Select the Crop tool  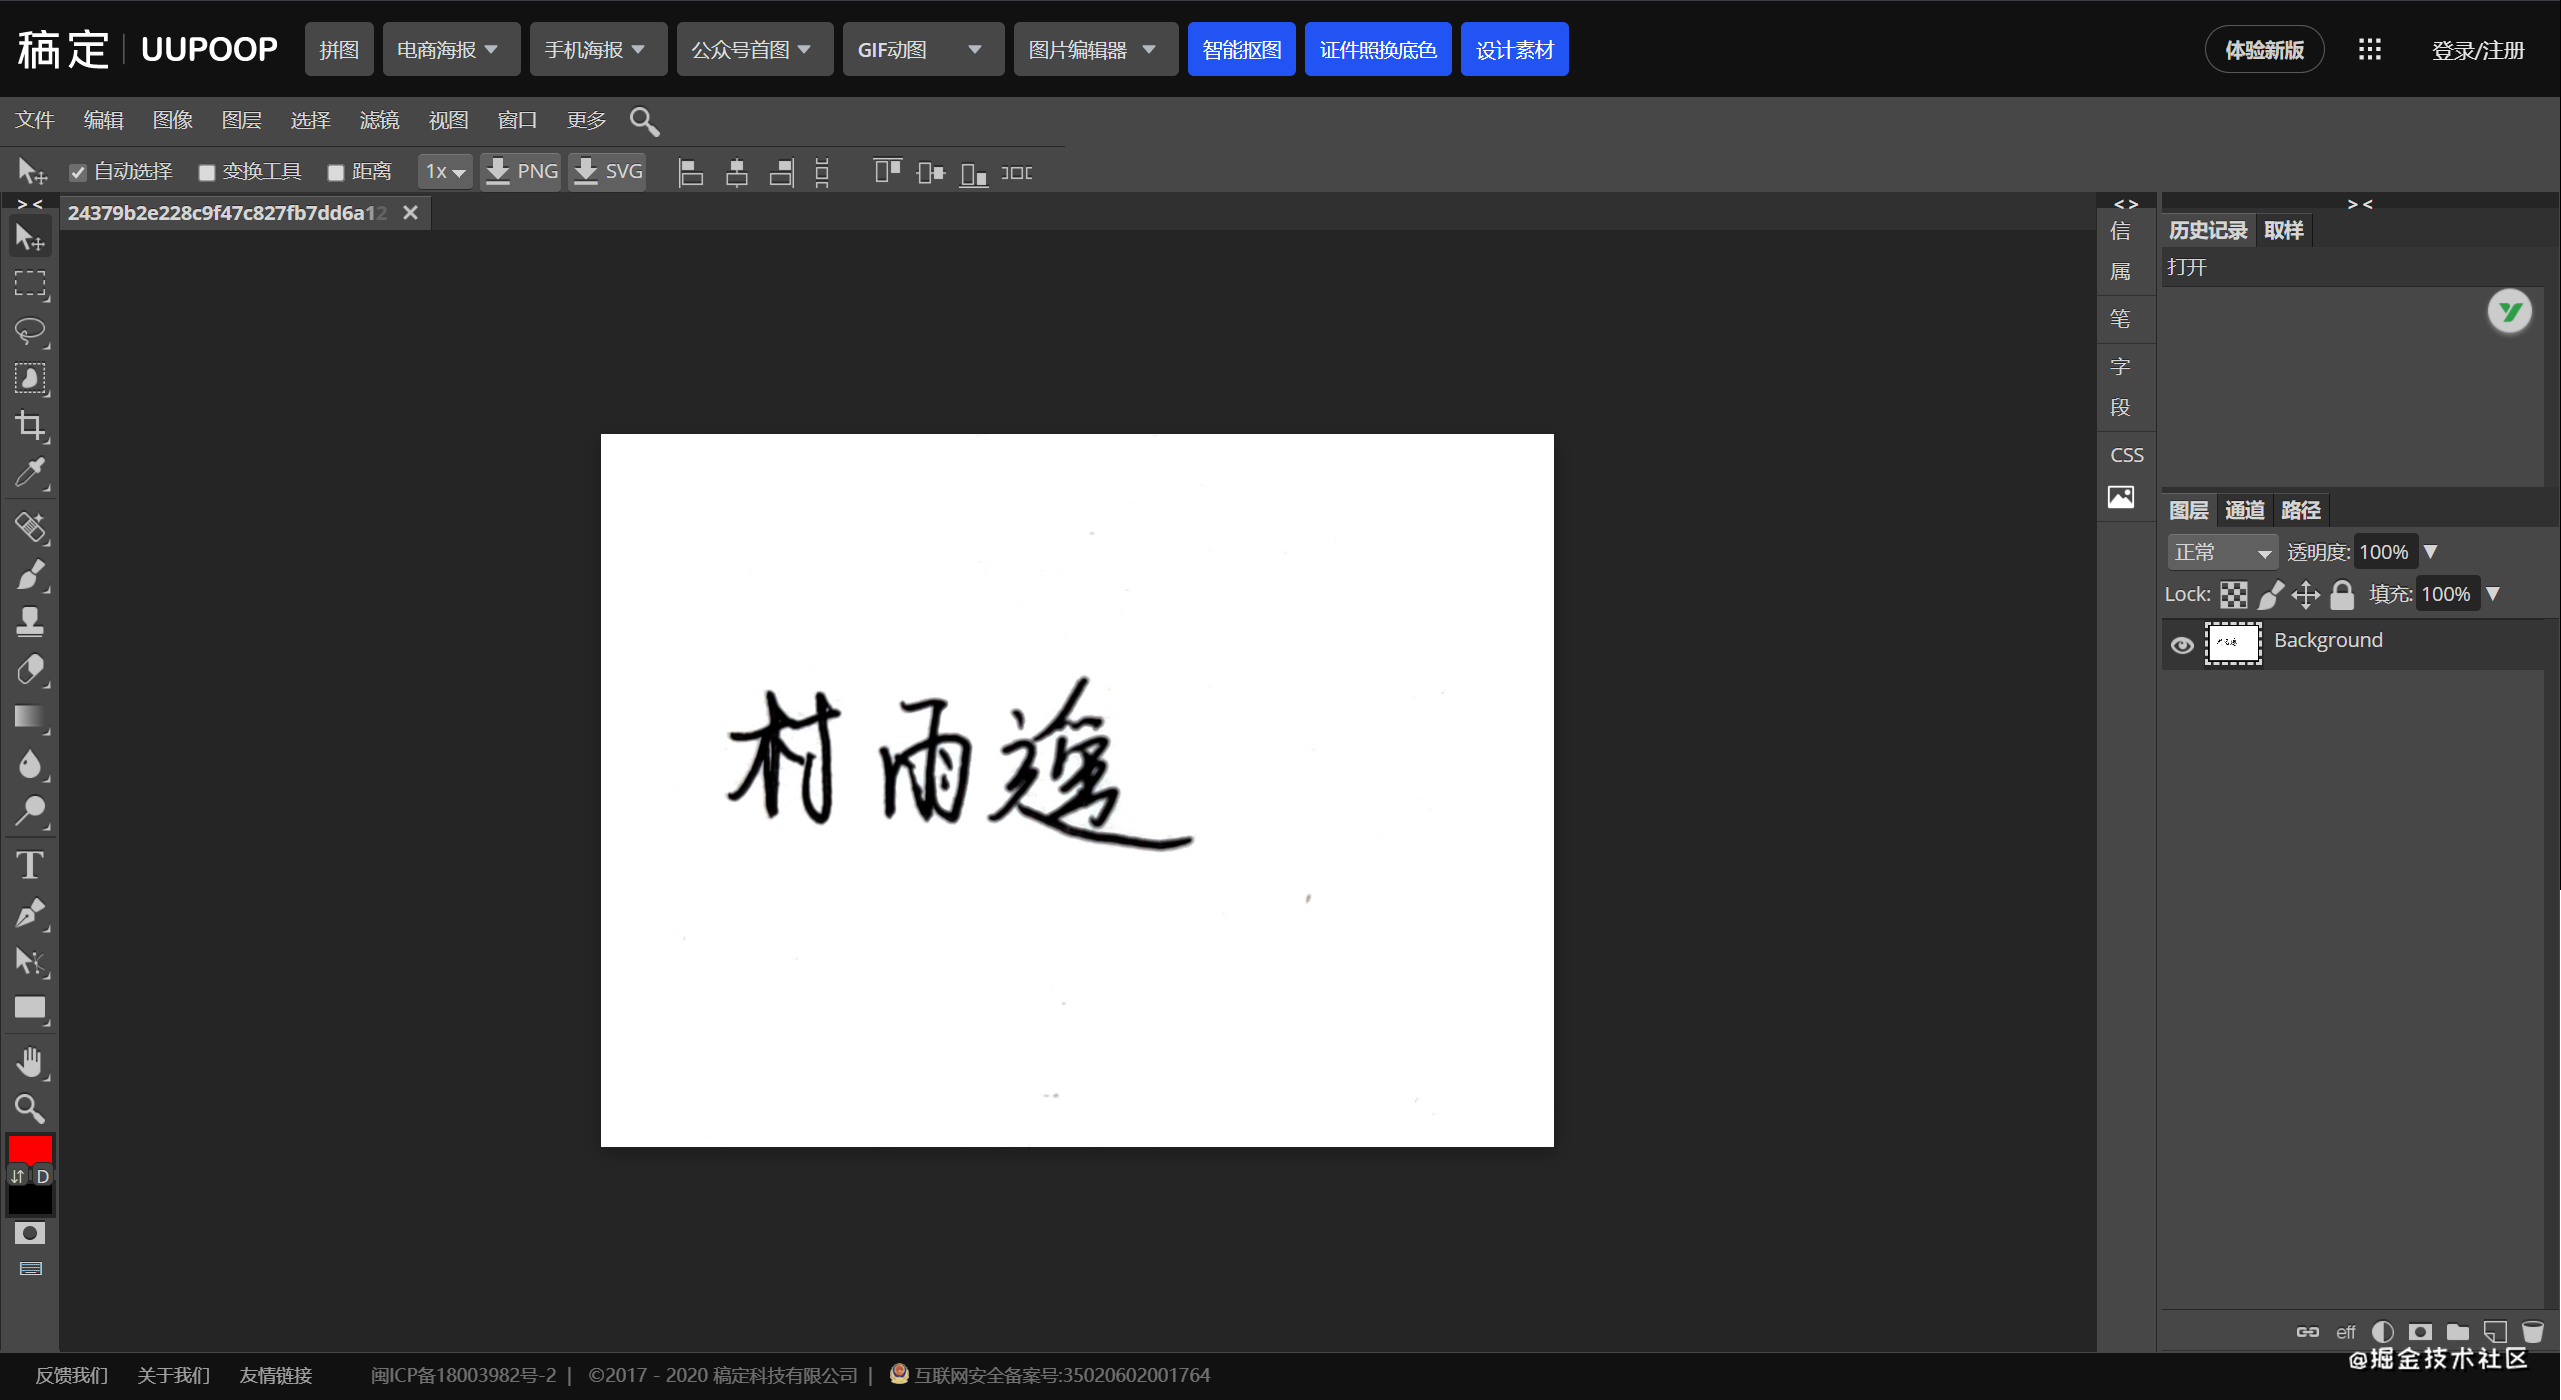30,426
